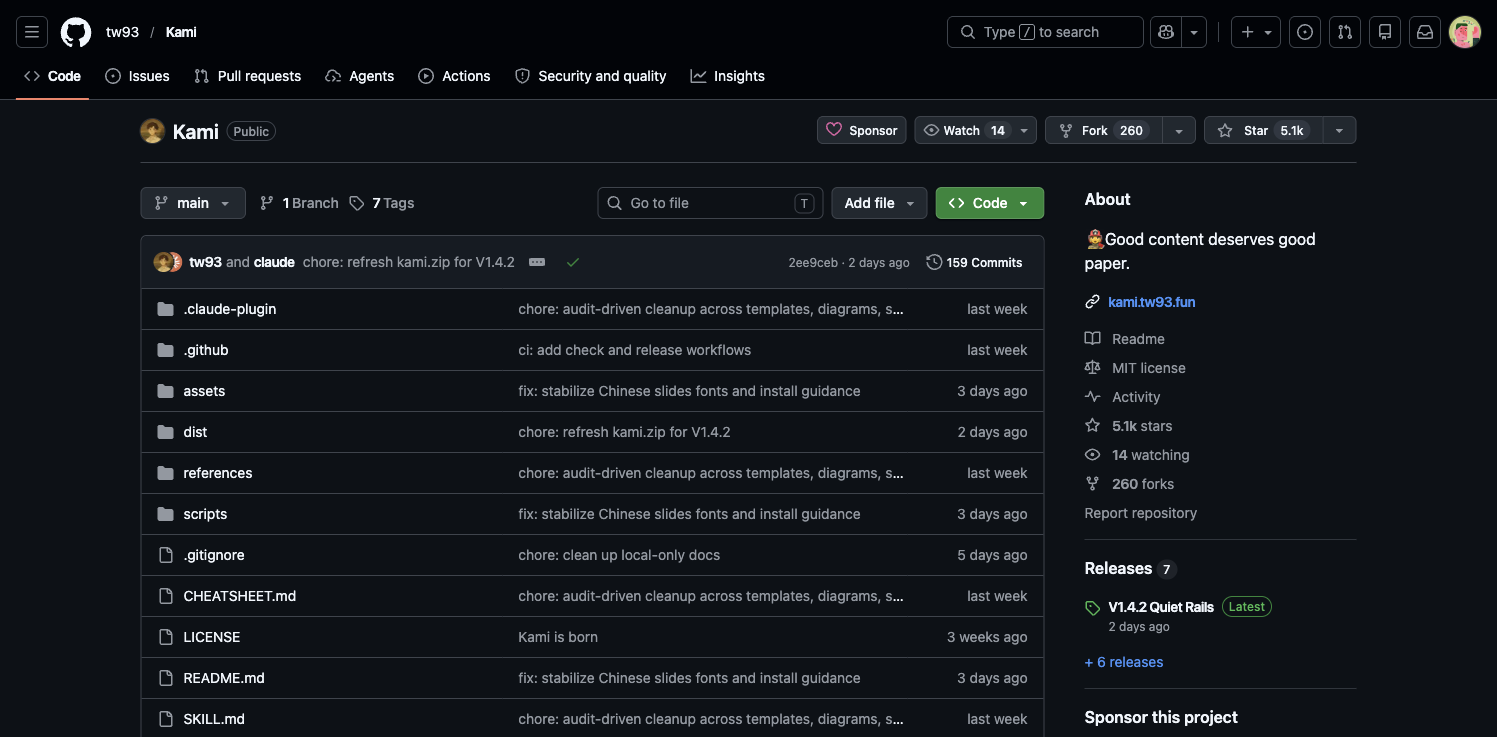Open the Agents tab

(360, 76)
